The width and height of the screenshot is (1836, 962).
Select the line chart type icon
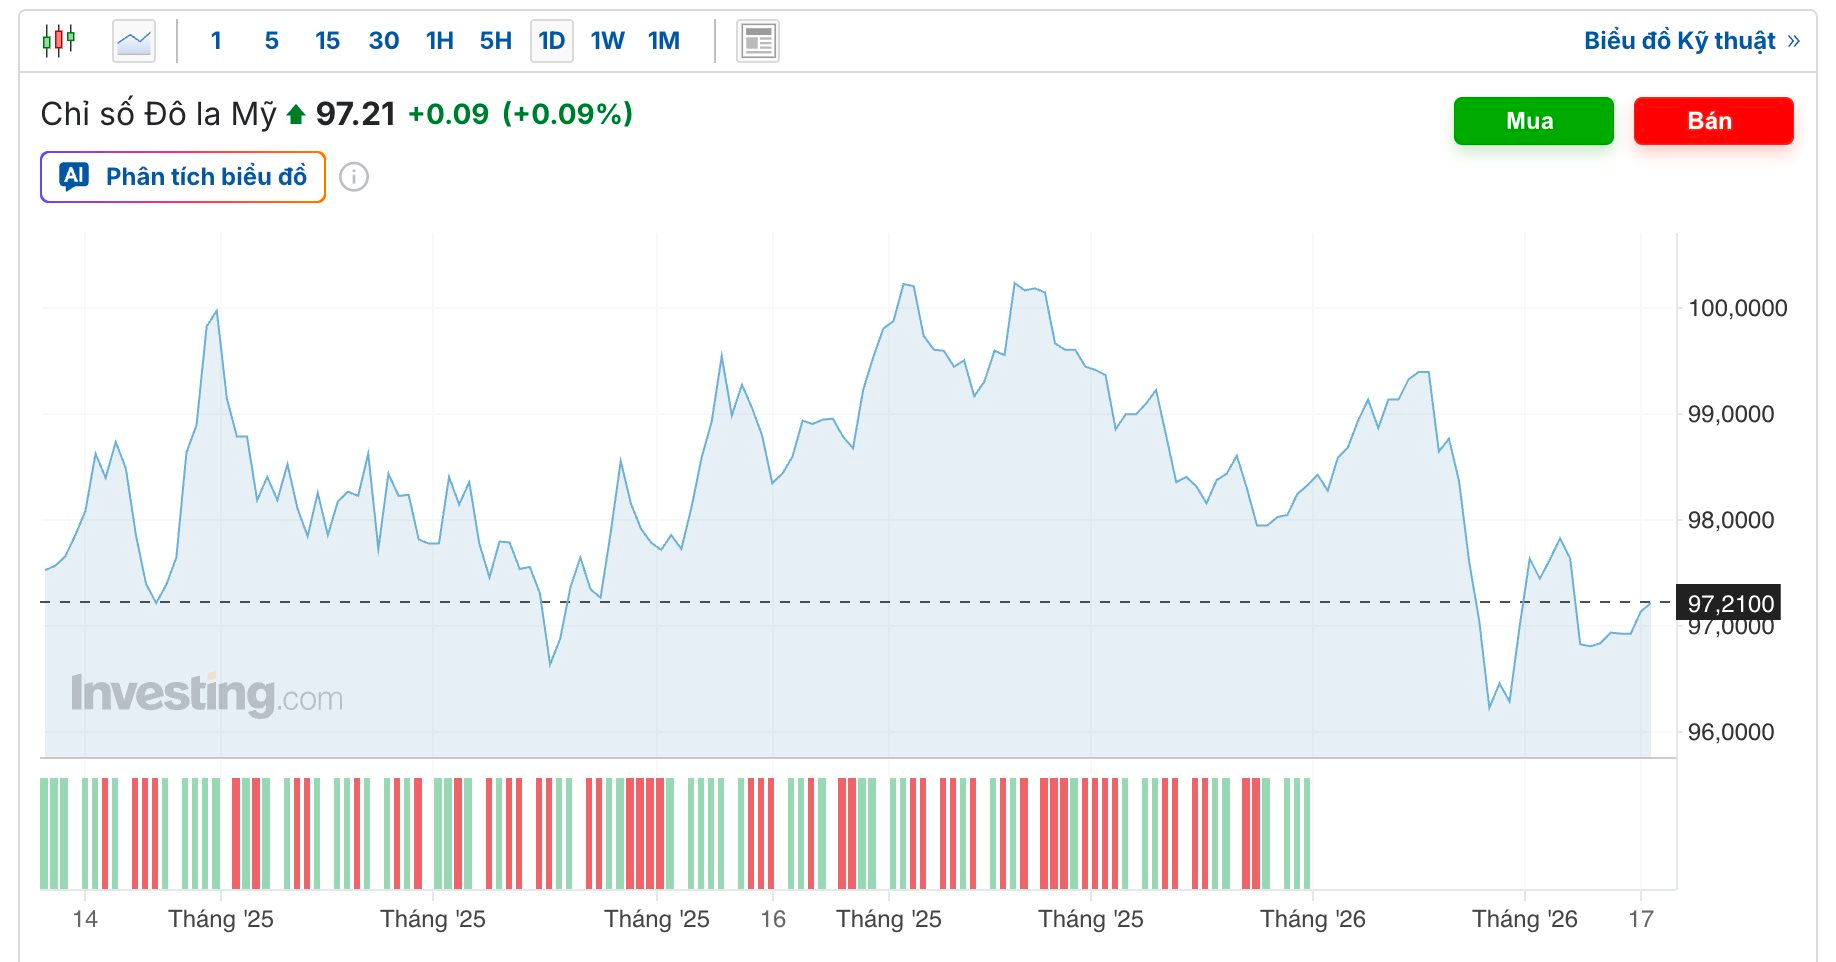pos(134,40)
